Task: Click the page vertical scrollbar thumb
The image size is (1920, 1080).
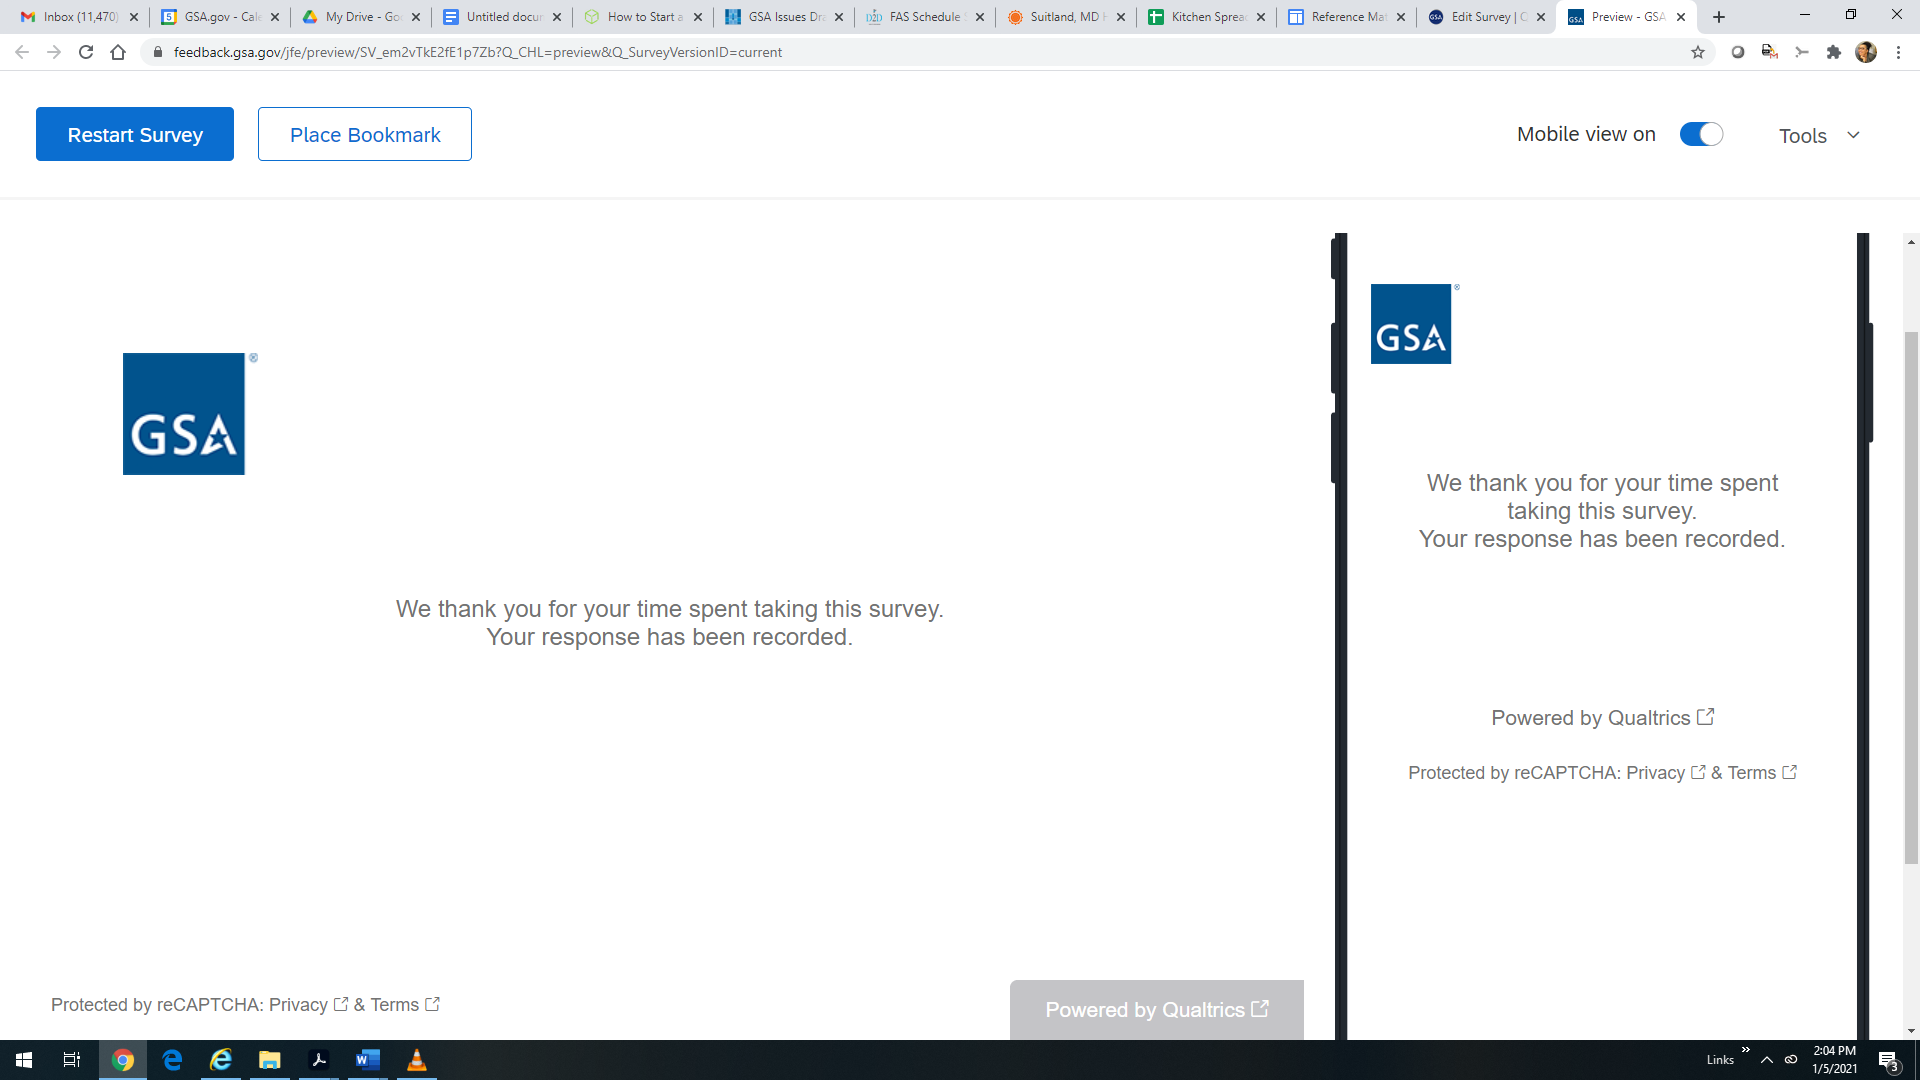Action: click(1911, 600)
